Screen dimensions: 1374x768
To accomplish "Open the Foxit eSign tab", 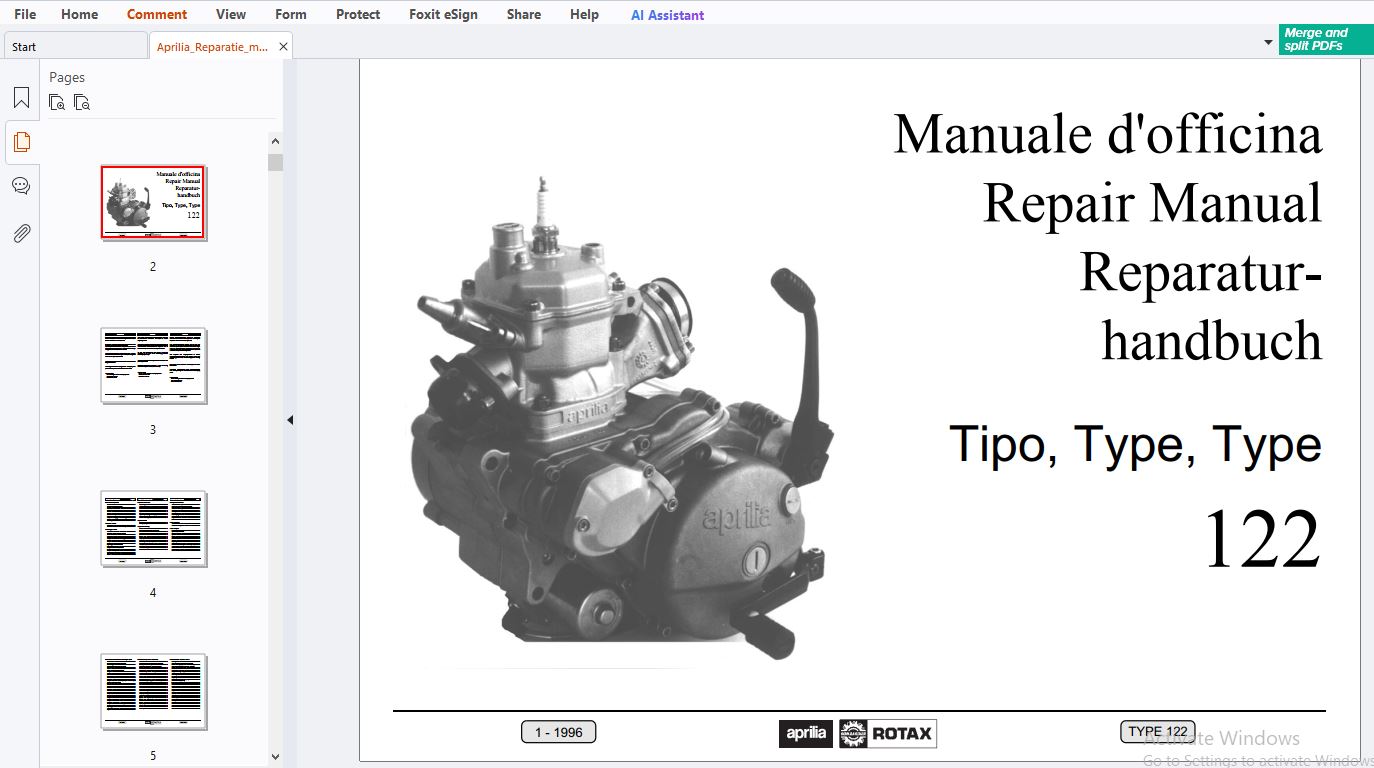I will pyautogui.click(x=443, y=14).
